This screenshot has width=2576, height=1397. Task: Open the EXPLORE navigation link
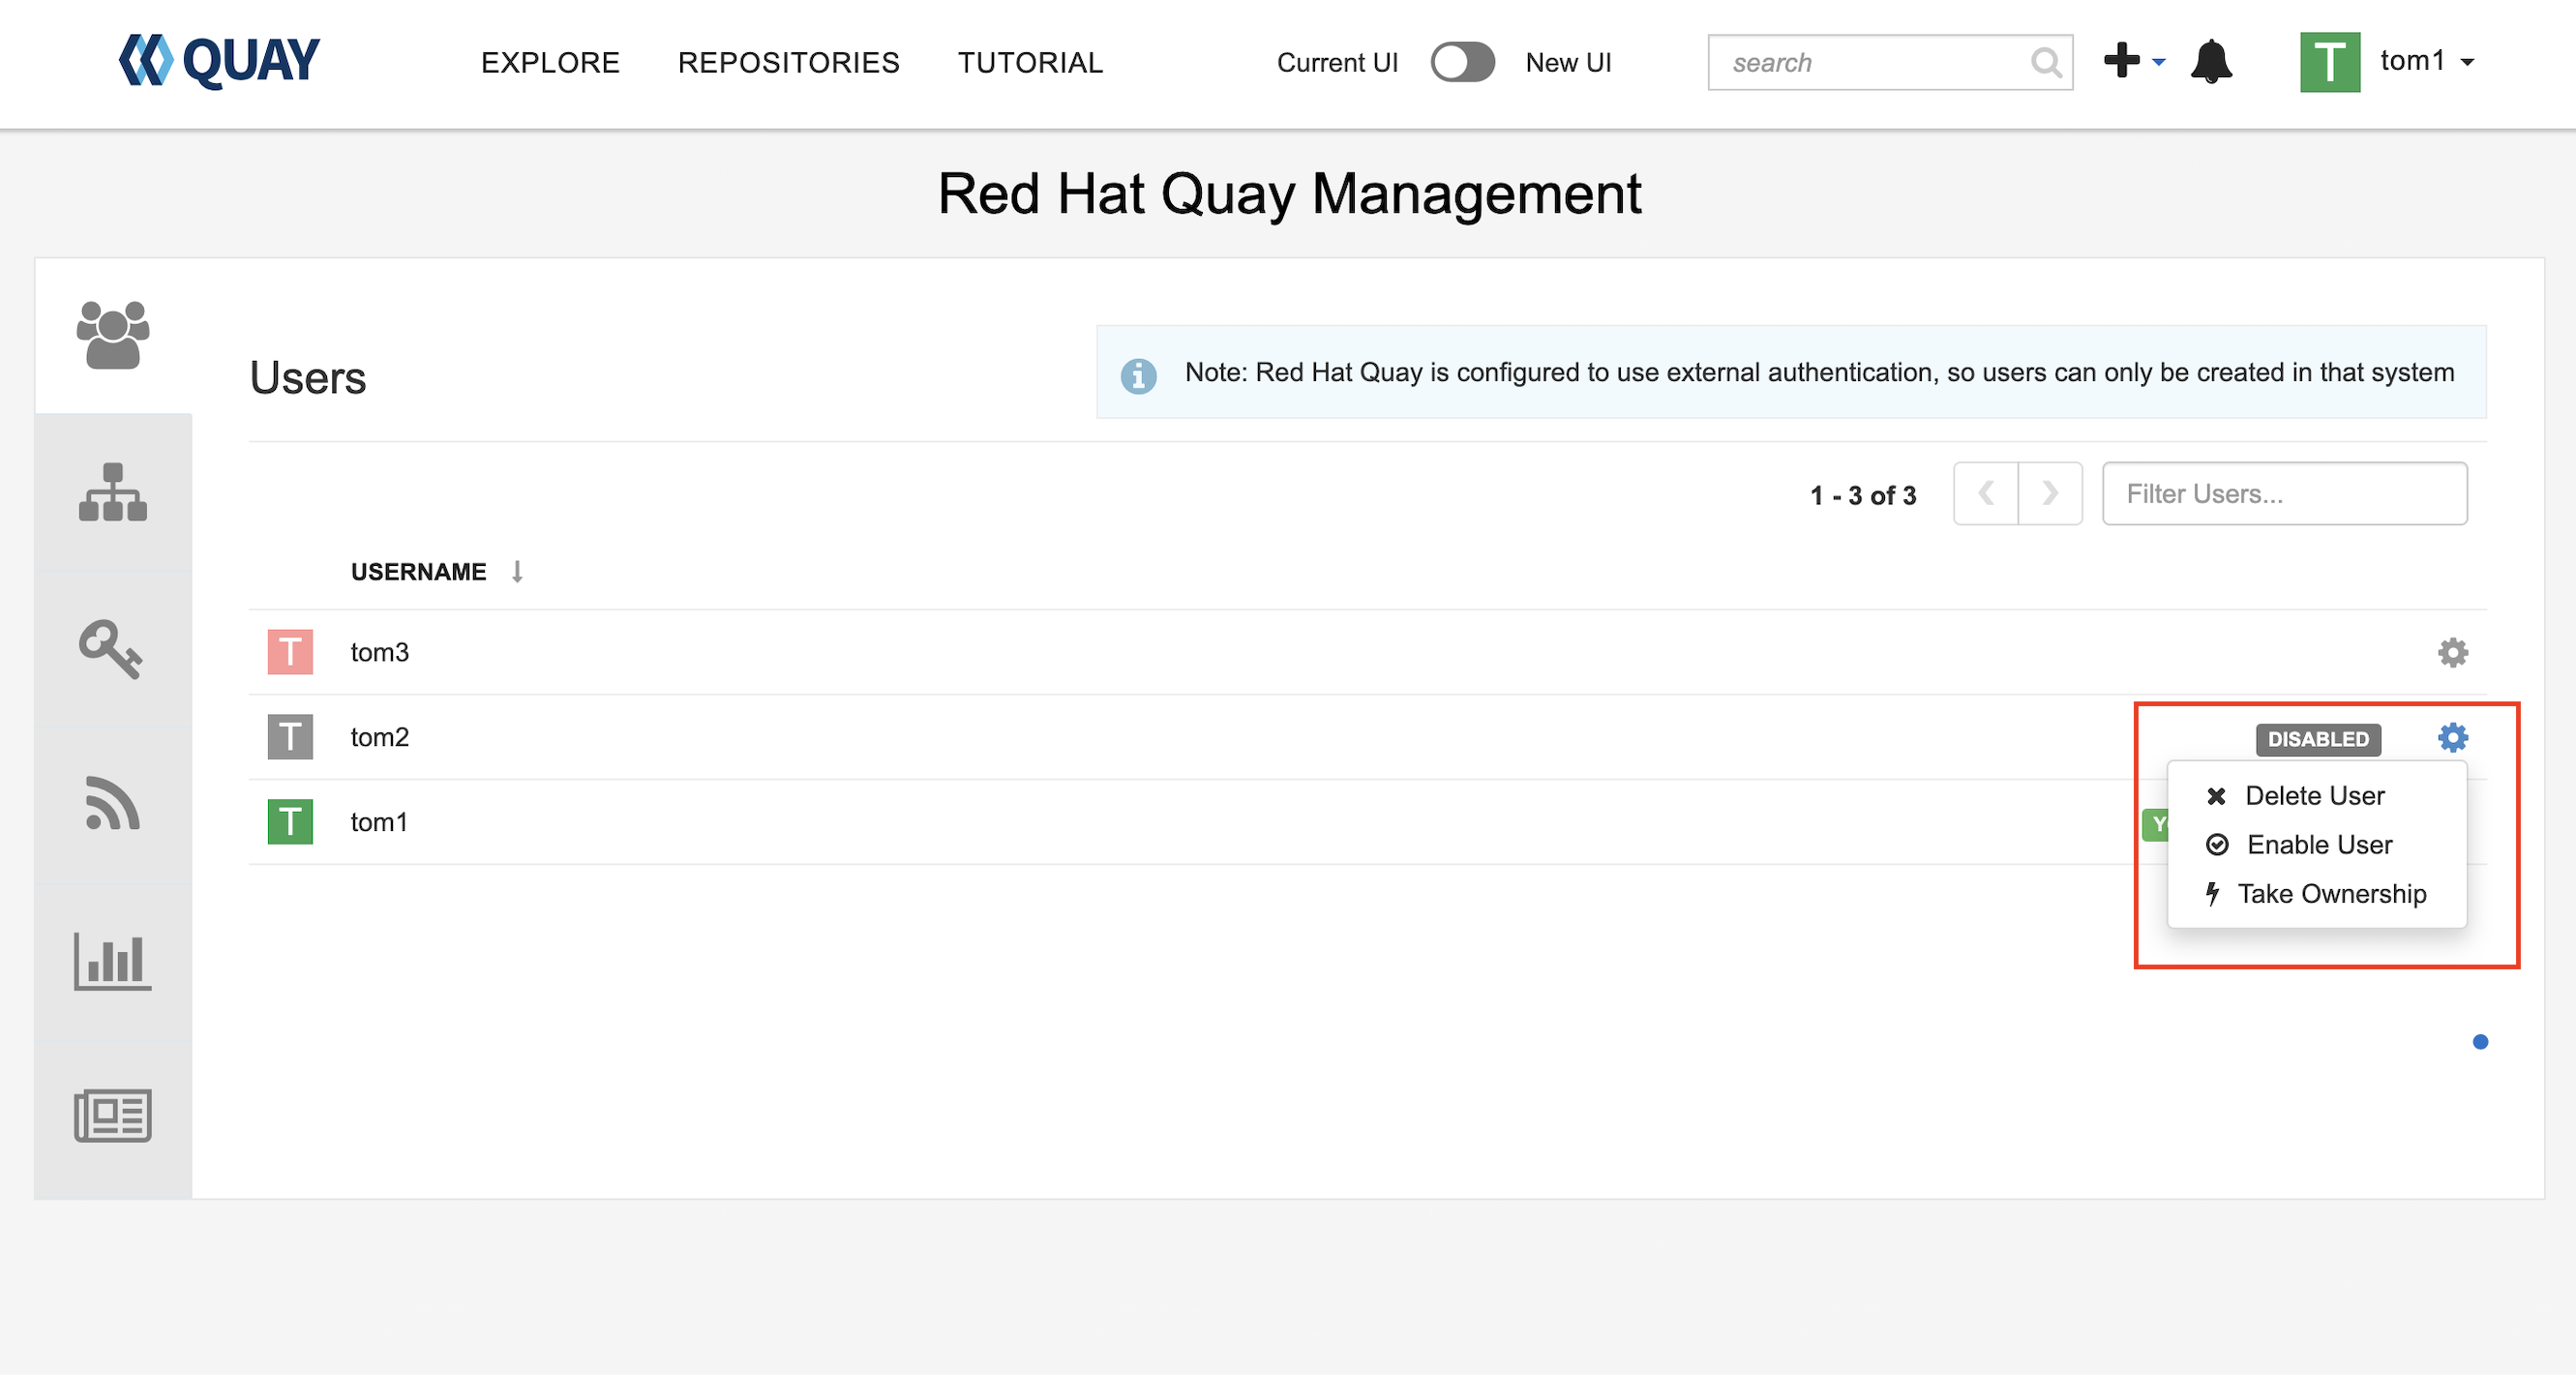tap(550, 63)
